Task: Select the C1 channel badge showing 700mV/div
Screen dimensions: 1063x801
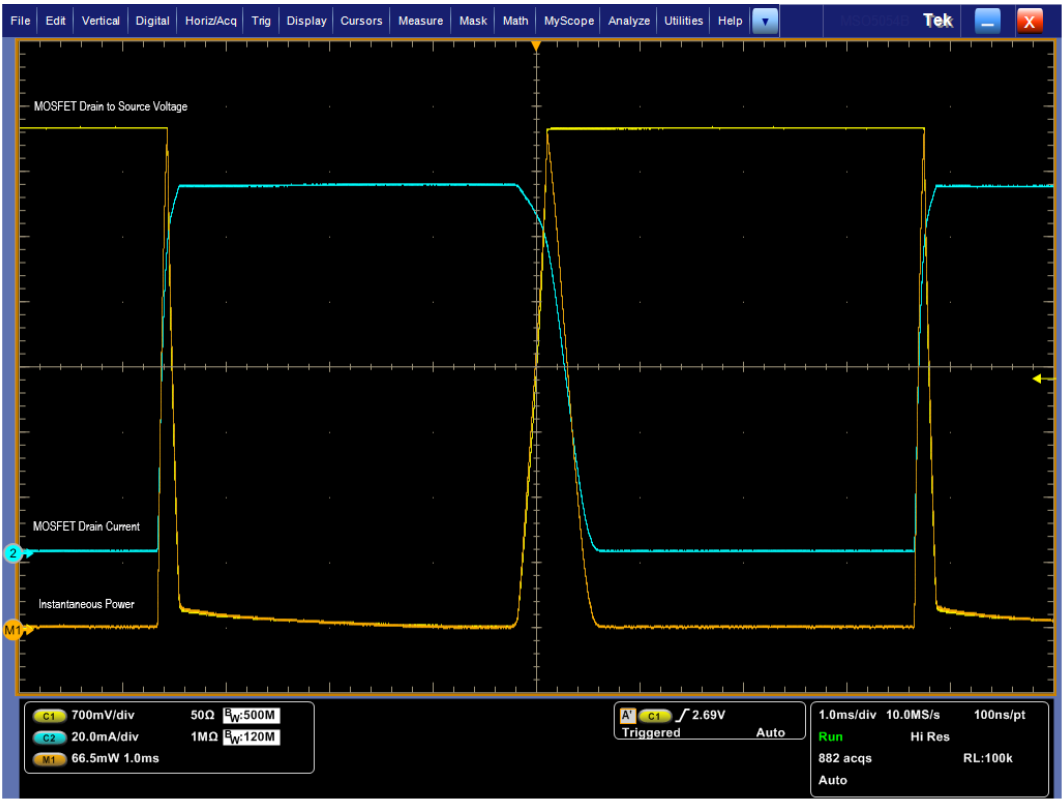Action: (x=48, y=715)
